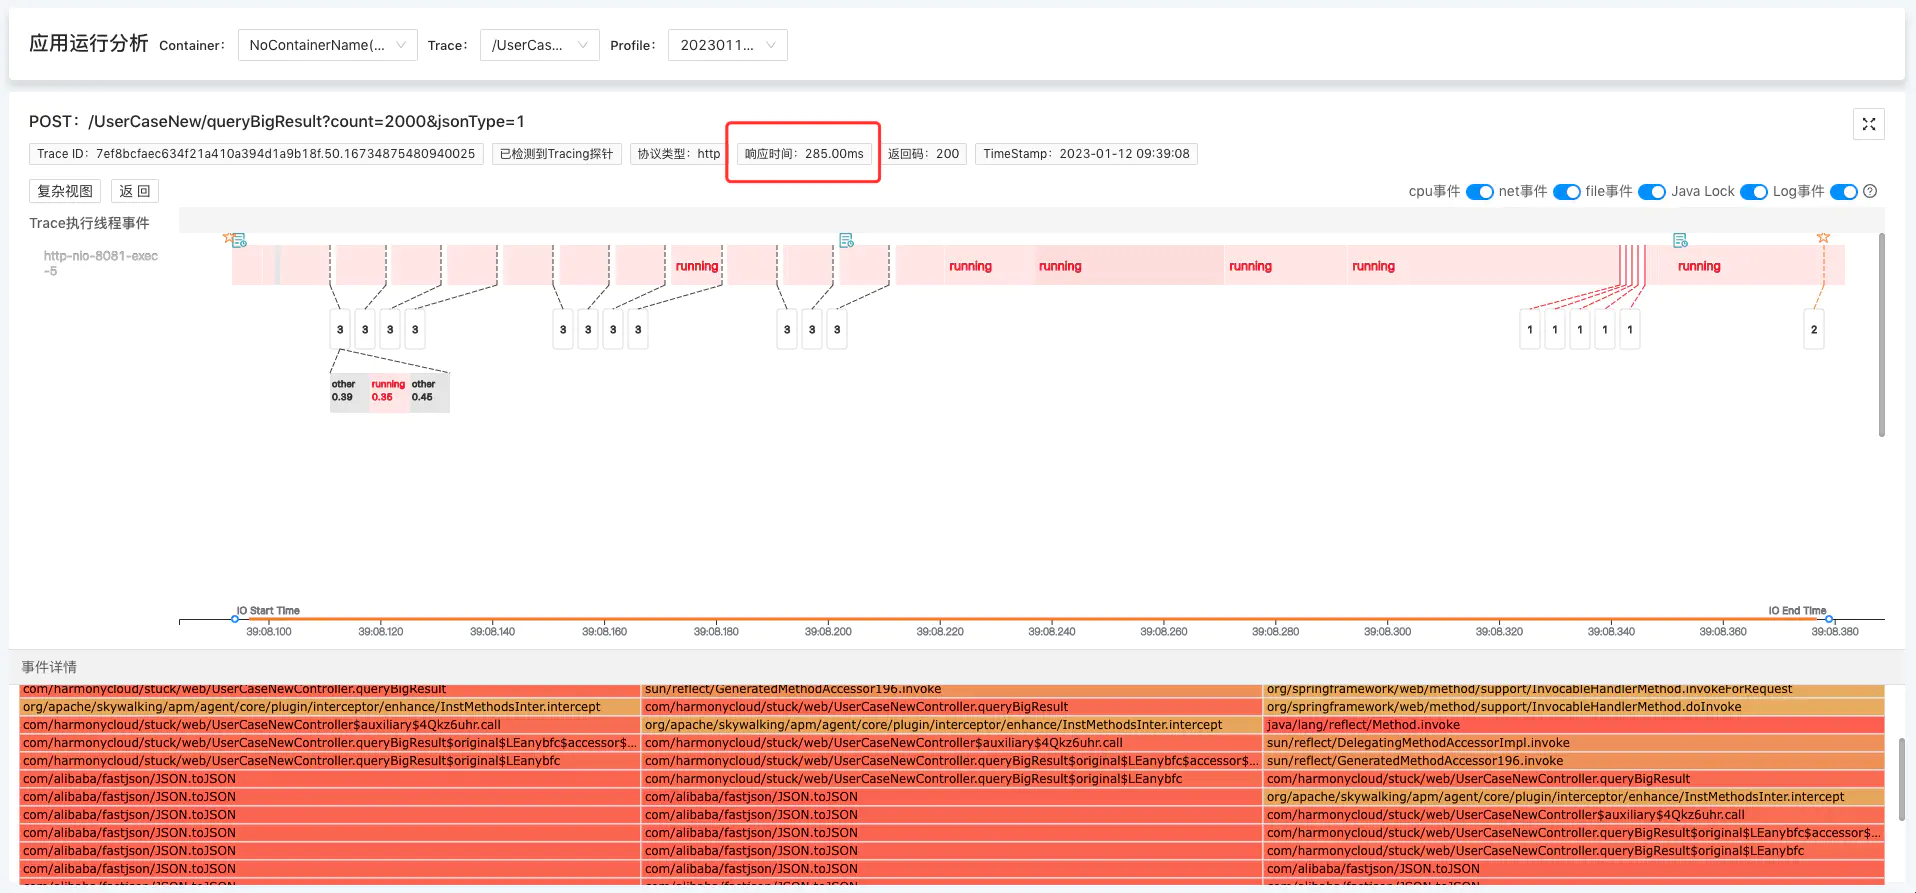1916x893 pixels.
Task: Open the help question mark icon
Action: pyautogui.click(x=1870, y=191)
